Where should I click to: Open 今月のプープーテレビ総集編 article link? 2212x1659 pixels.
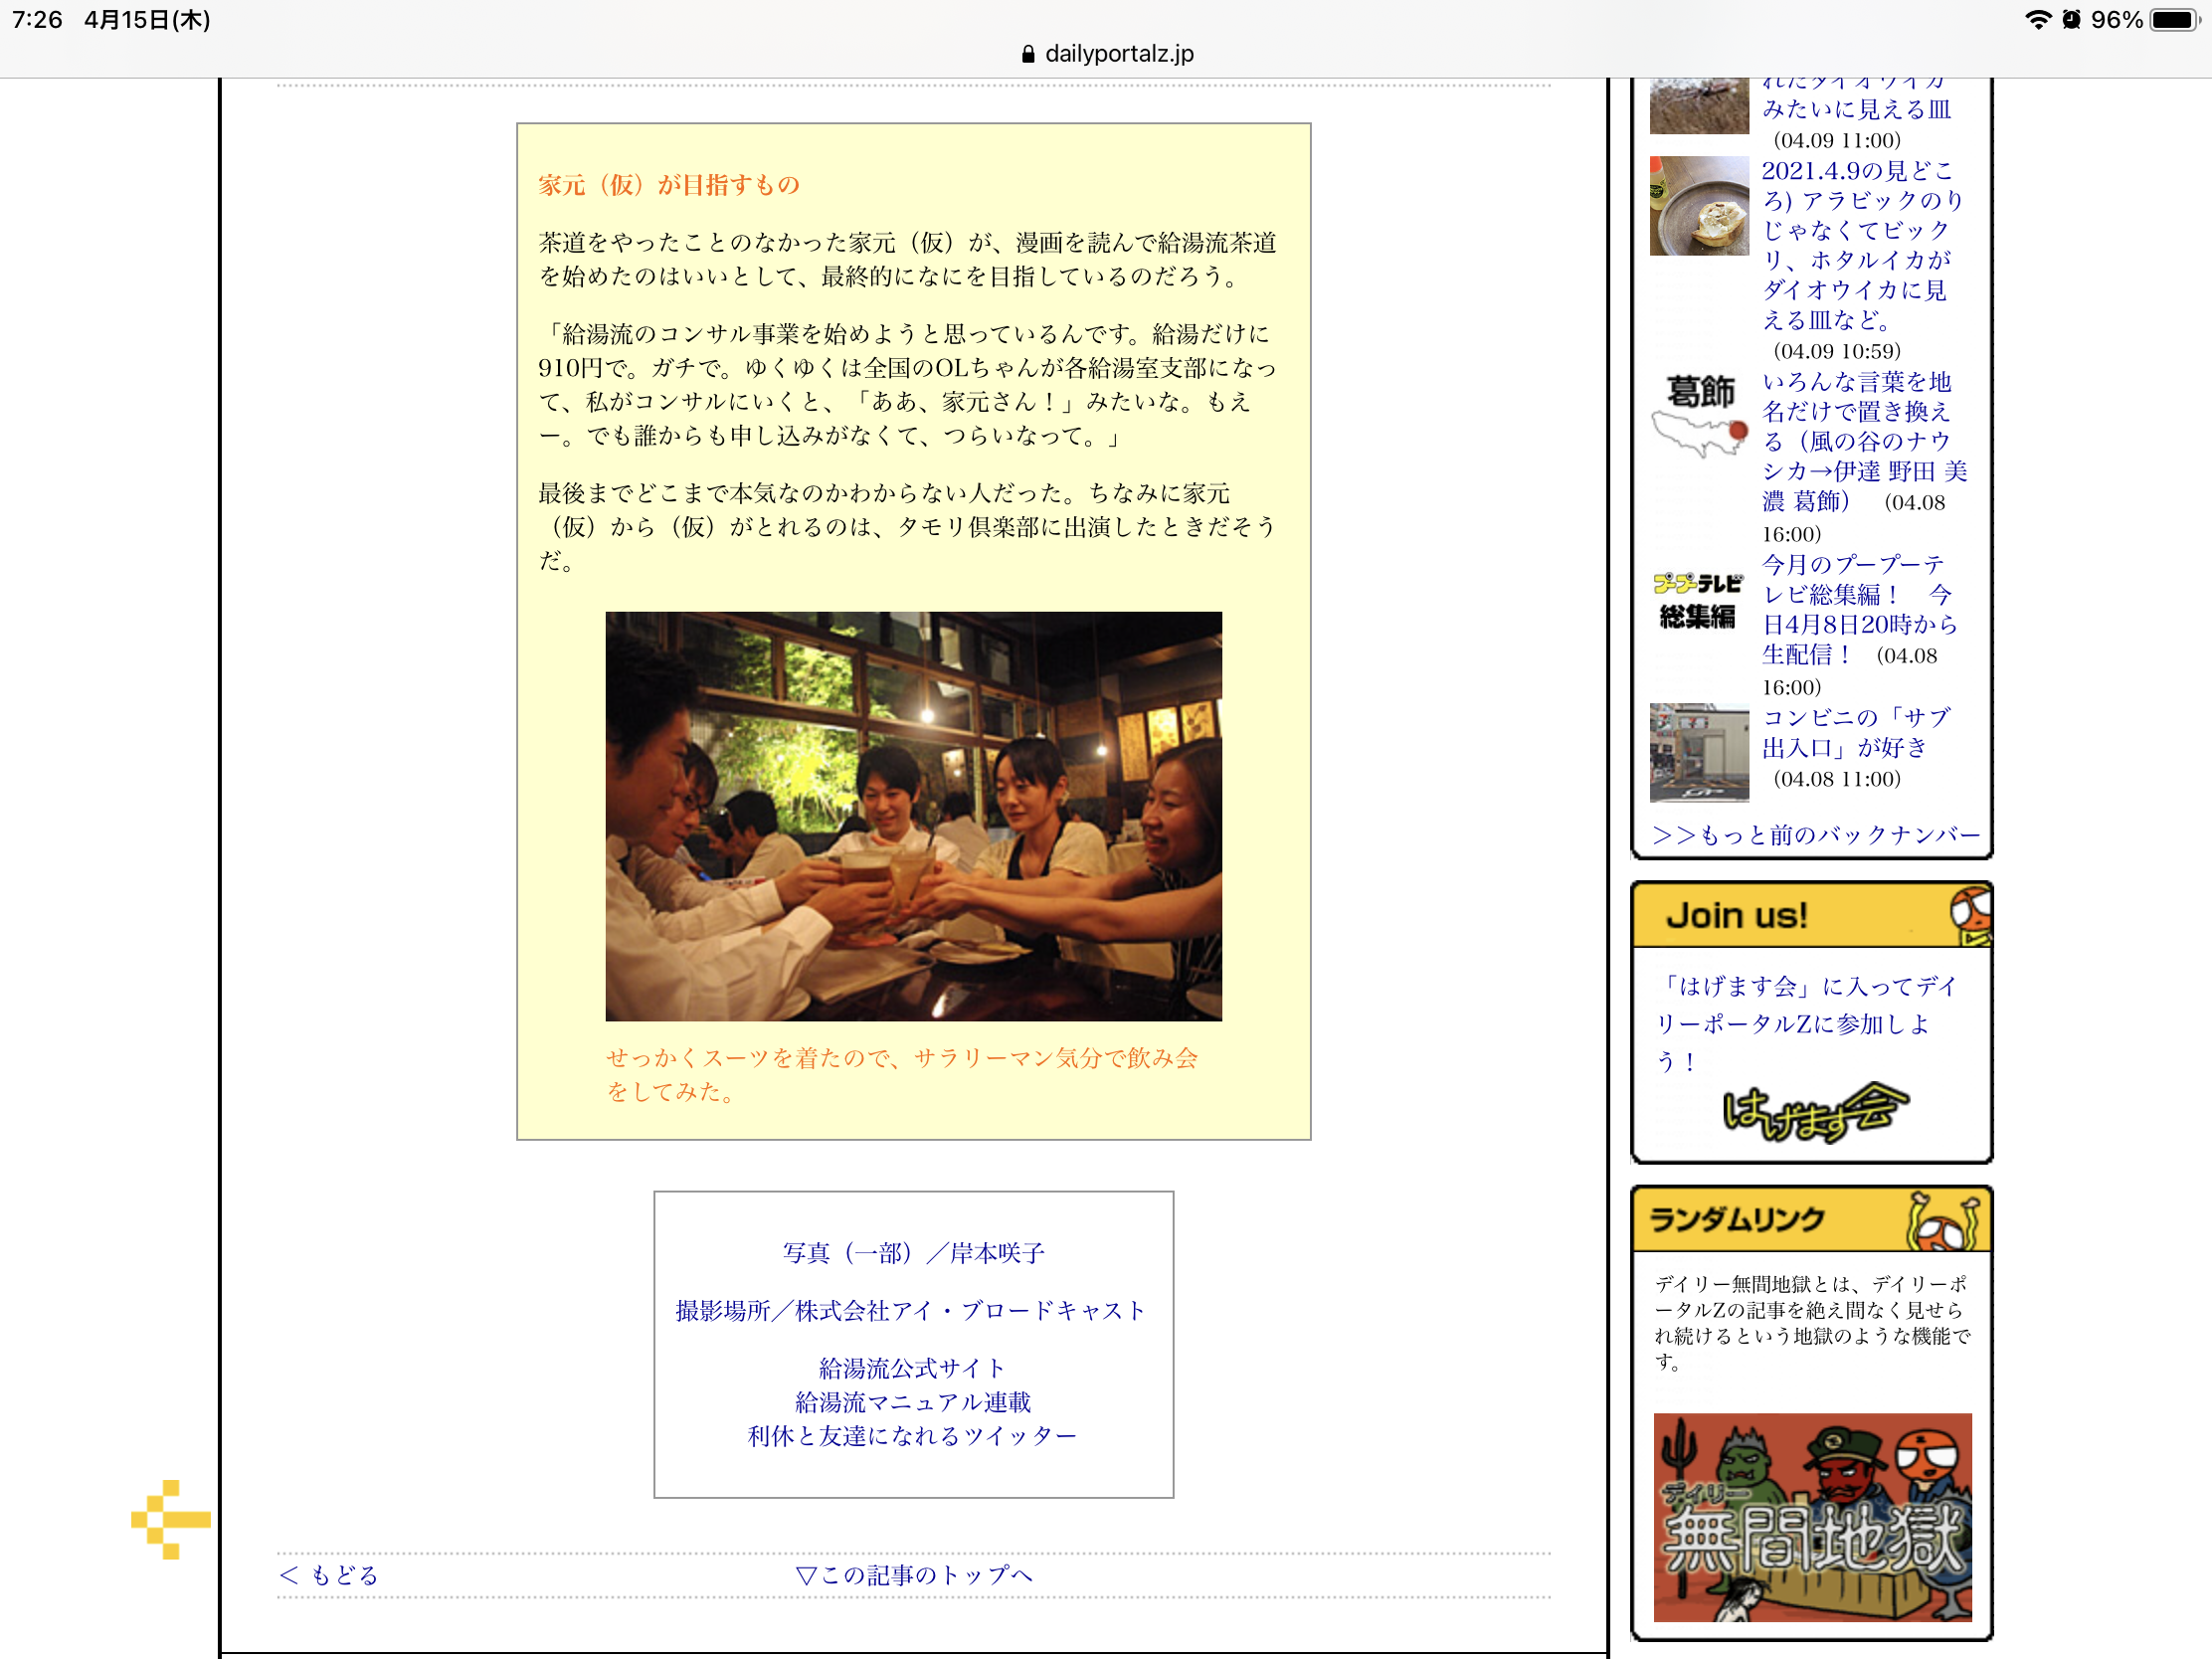(1859, 609)
